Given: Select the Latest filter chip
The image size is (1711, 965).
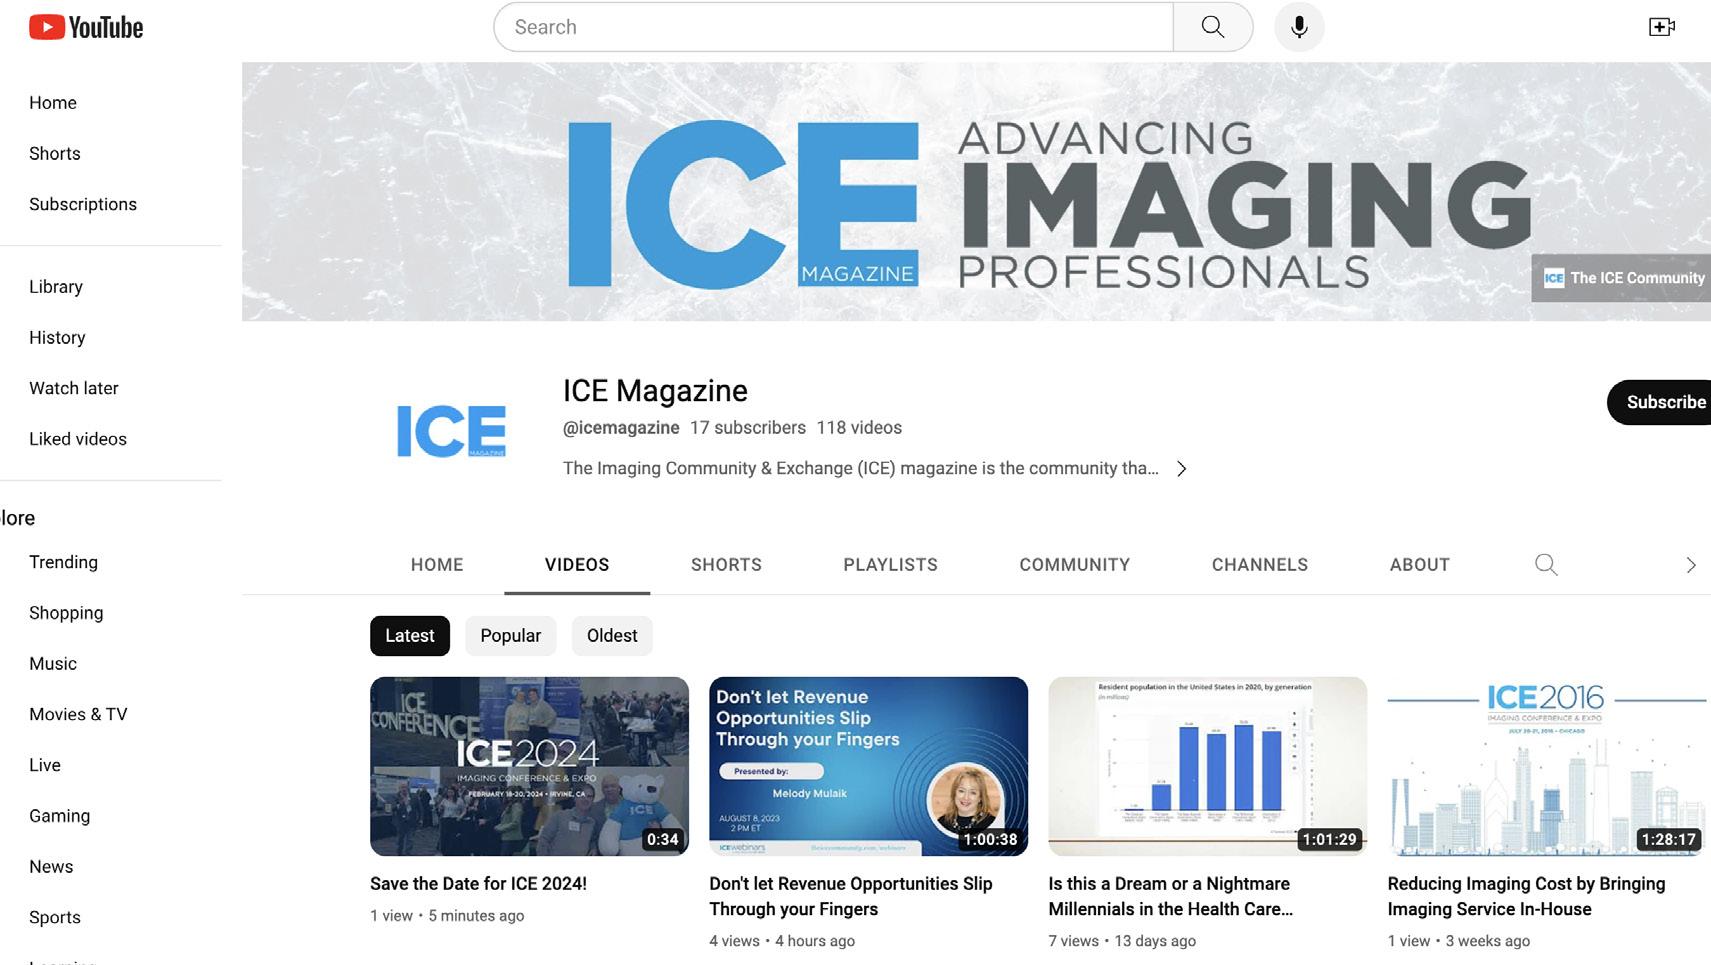Looking at the screenshot, I should [410, 636].
